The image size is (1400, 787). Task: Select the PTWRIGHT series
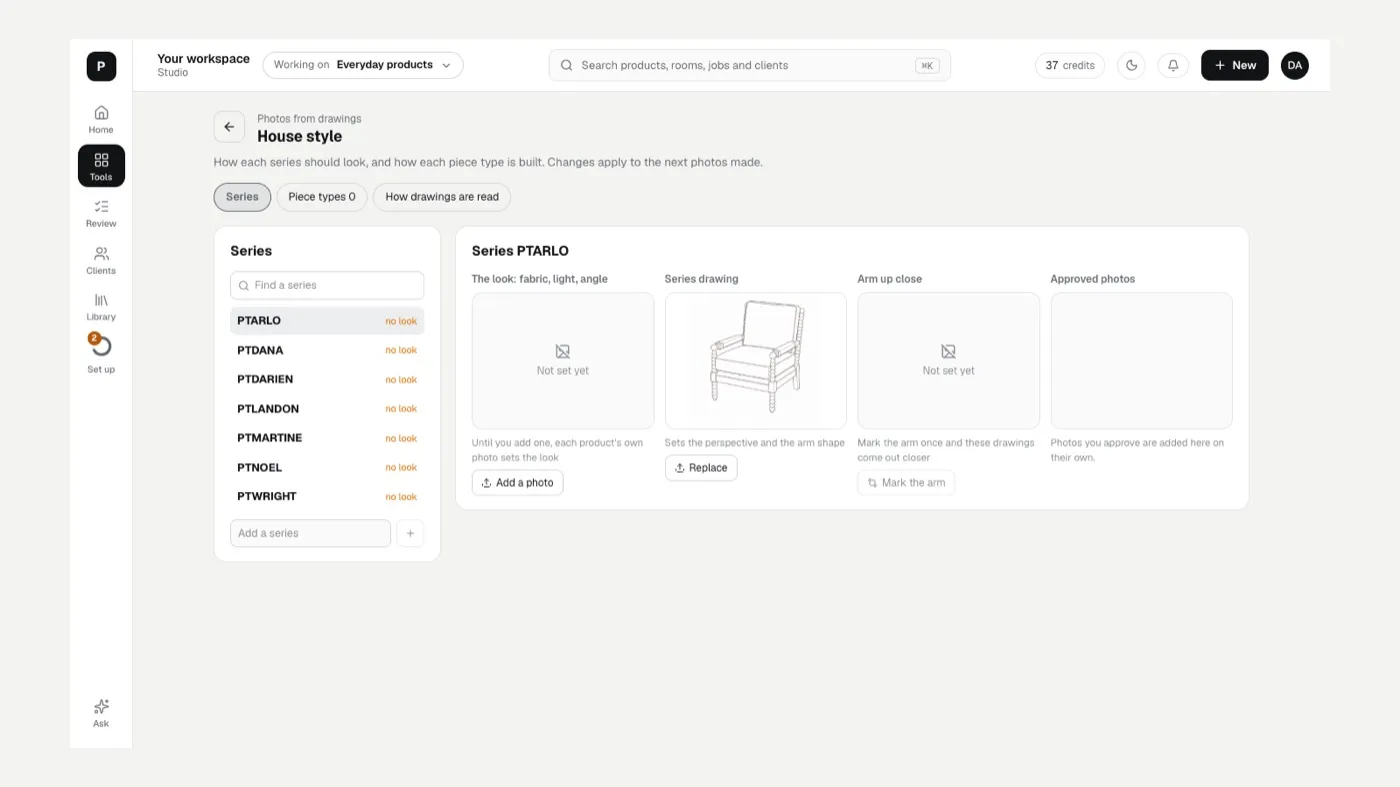327,496
